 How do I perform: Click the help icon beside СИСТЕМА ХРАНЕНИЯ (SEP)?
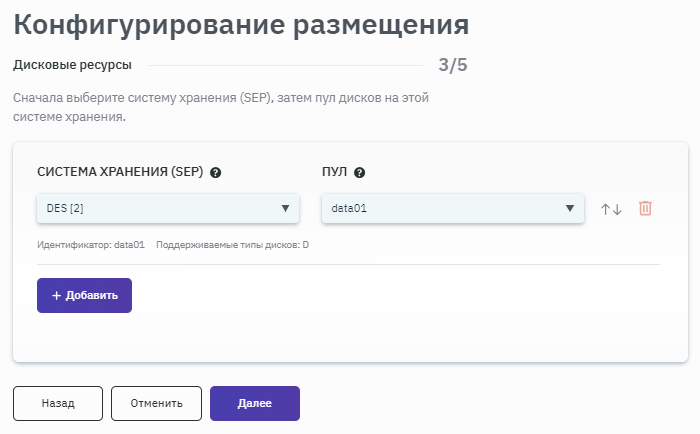click(x=216, y=172)
